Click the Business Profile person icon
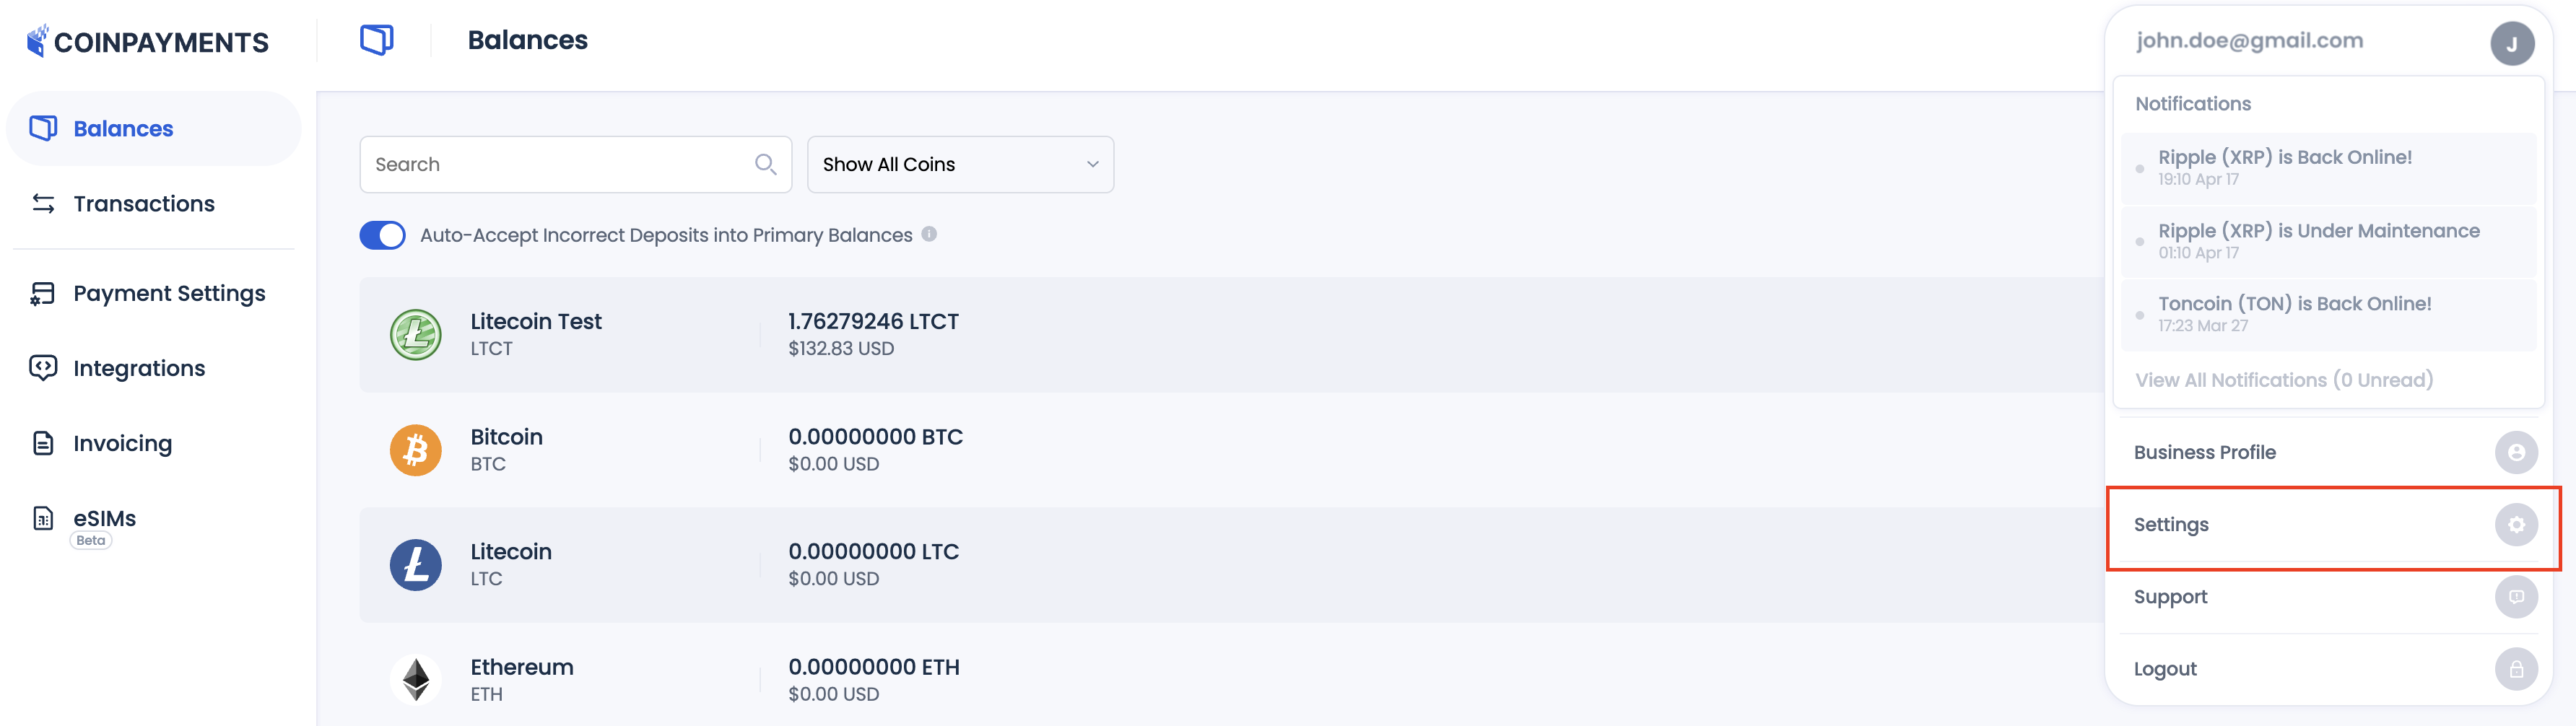The height and width of the screenshot is (726, 2576). pyautogui.click(x=2516, y=452)
